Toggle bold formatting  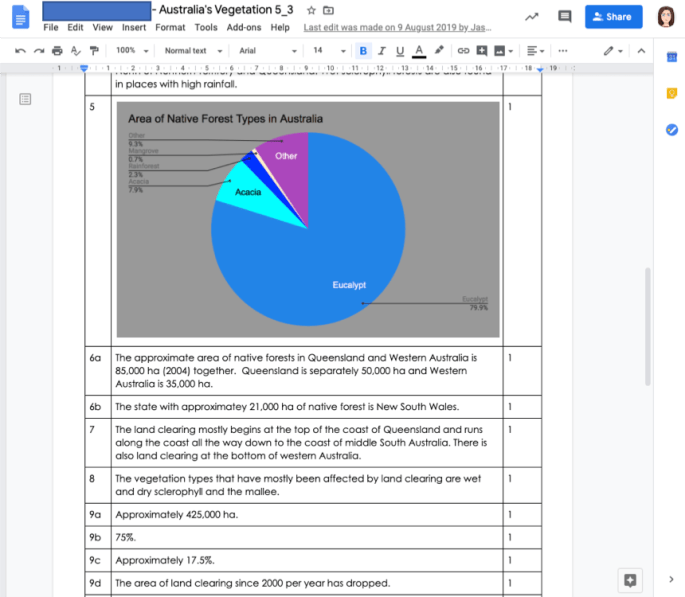click(363, 51)
